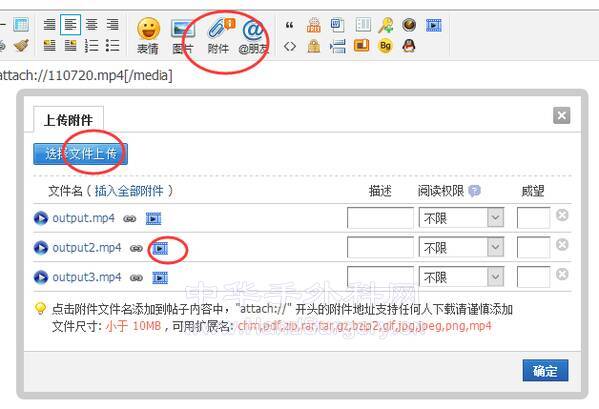The height and width of the screenshot is (409, 599).
Task: Focus the description field for output2.mp4
Action: pyautogui.click(x=380, y=247)
